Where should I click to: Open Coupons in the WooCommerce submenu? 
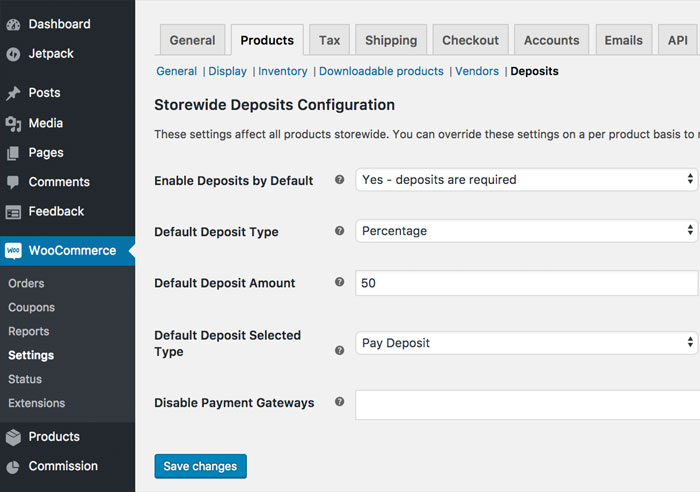tap(32, 308)
